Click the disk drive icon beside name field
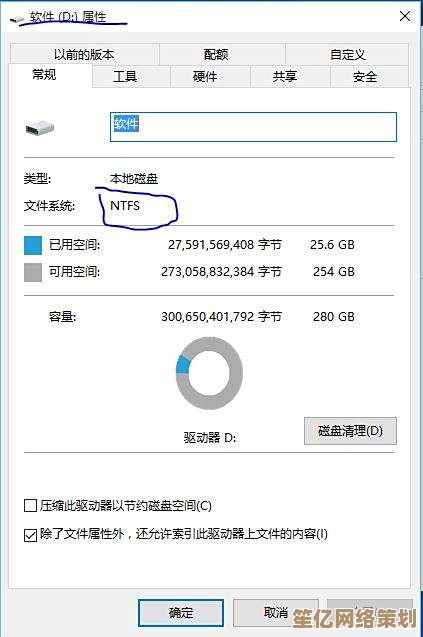The image size is (423, 637). pos(39,128)
